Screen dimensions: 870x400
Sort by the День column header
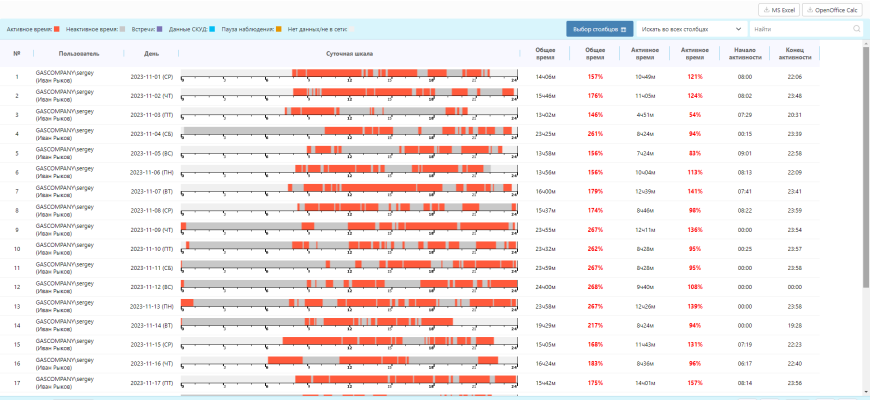pyautogui.click(x=151, y=53)
